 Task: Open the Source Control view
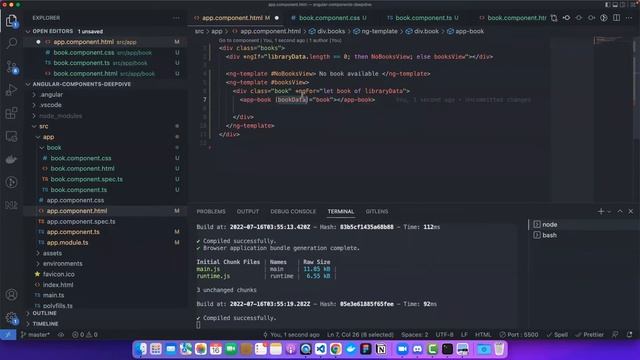click(x=11, y=67)
